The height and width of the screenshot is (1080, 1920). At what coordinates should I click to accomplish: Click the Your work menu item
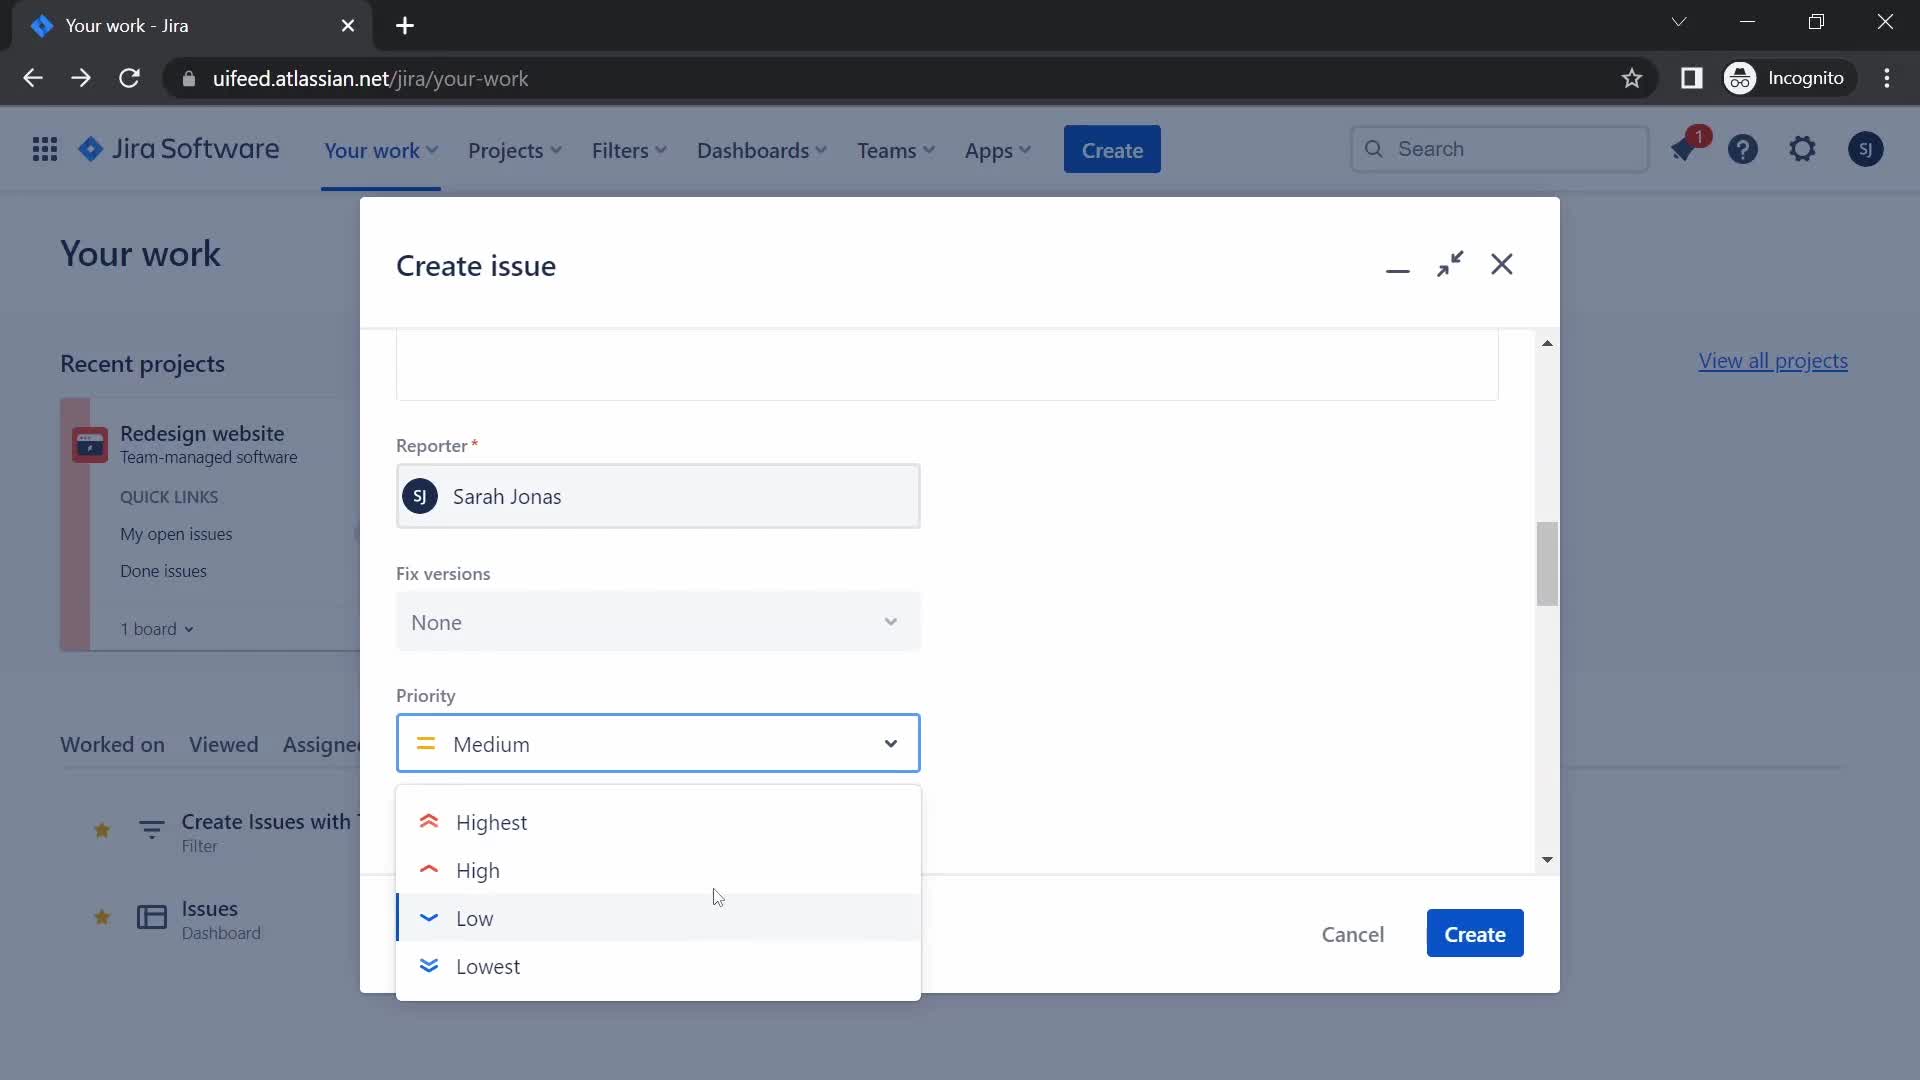click(x=372, y=149)
